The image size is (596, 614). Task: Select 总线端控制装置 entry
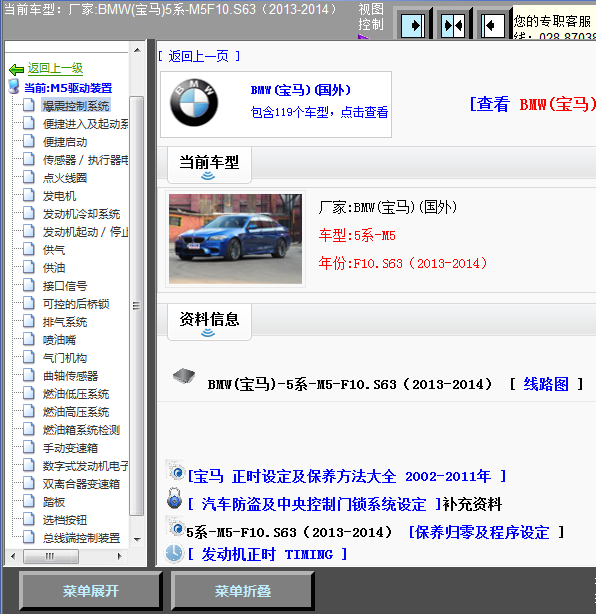tap(81, 538)
